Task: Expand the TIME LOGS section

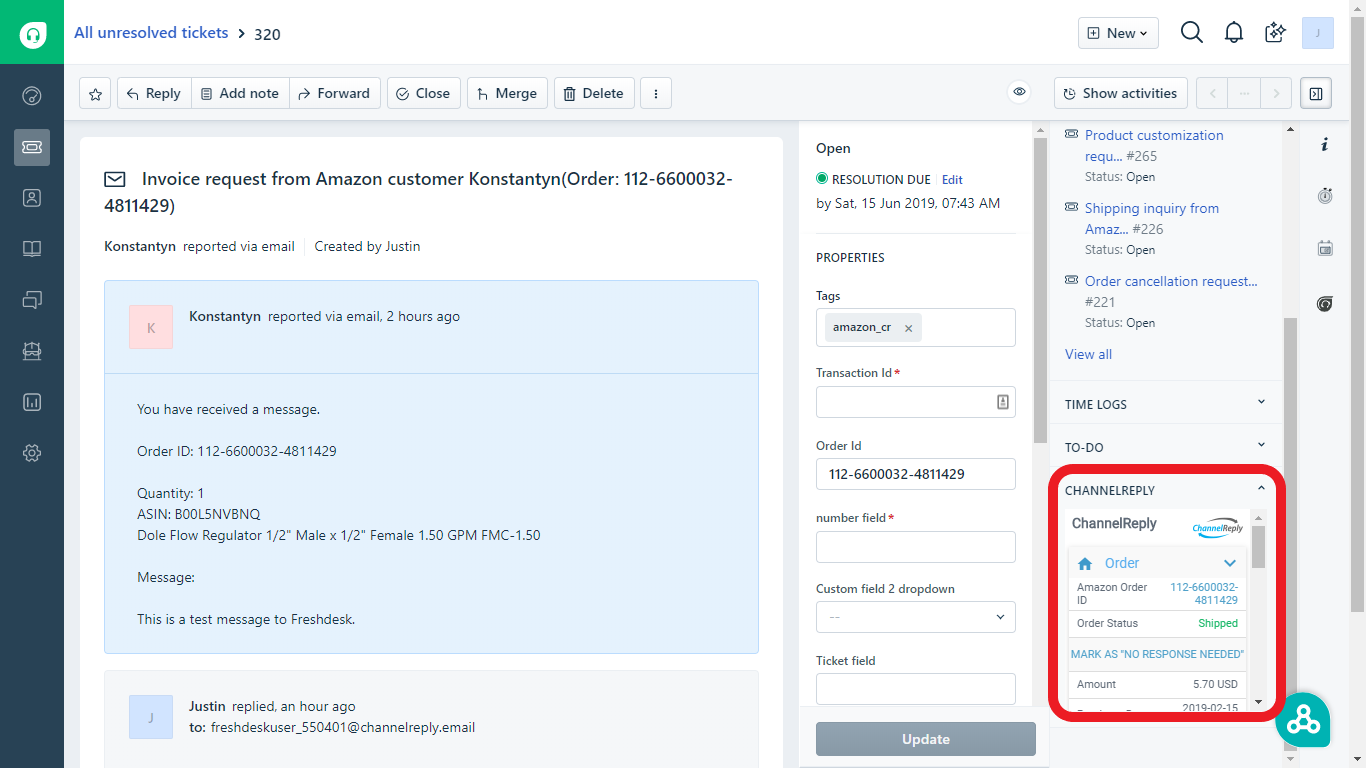Action: 1165,404
